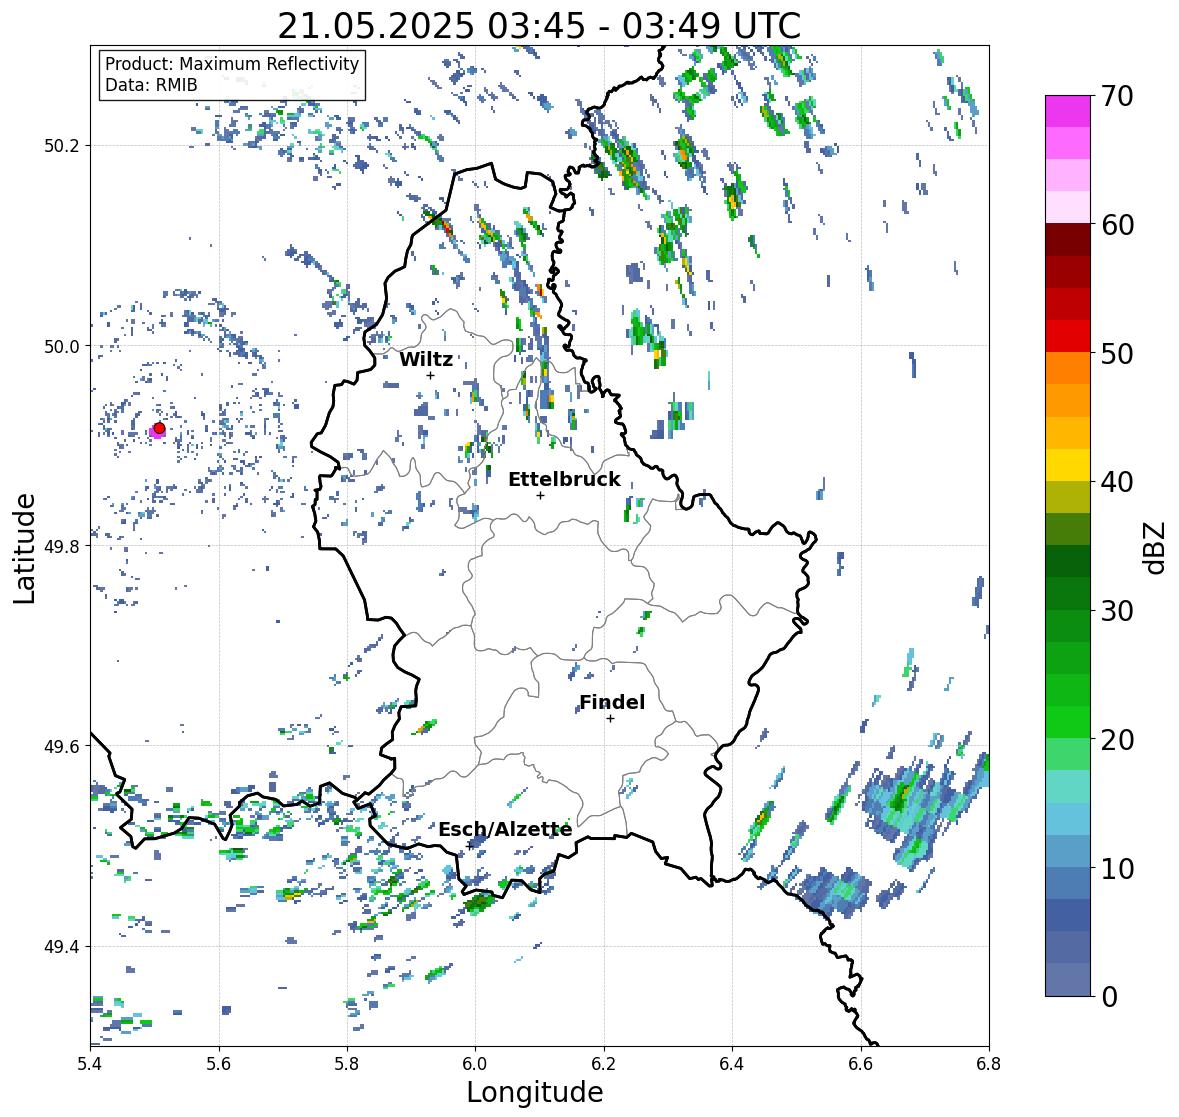Click the plus marker below the Findel label

(x=611, y=719)
